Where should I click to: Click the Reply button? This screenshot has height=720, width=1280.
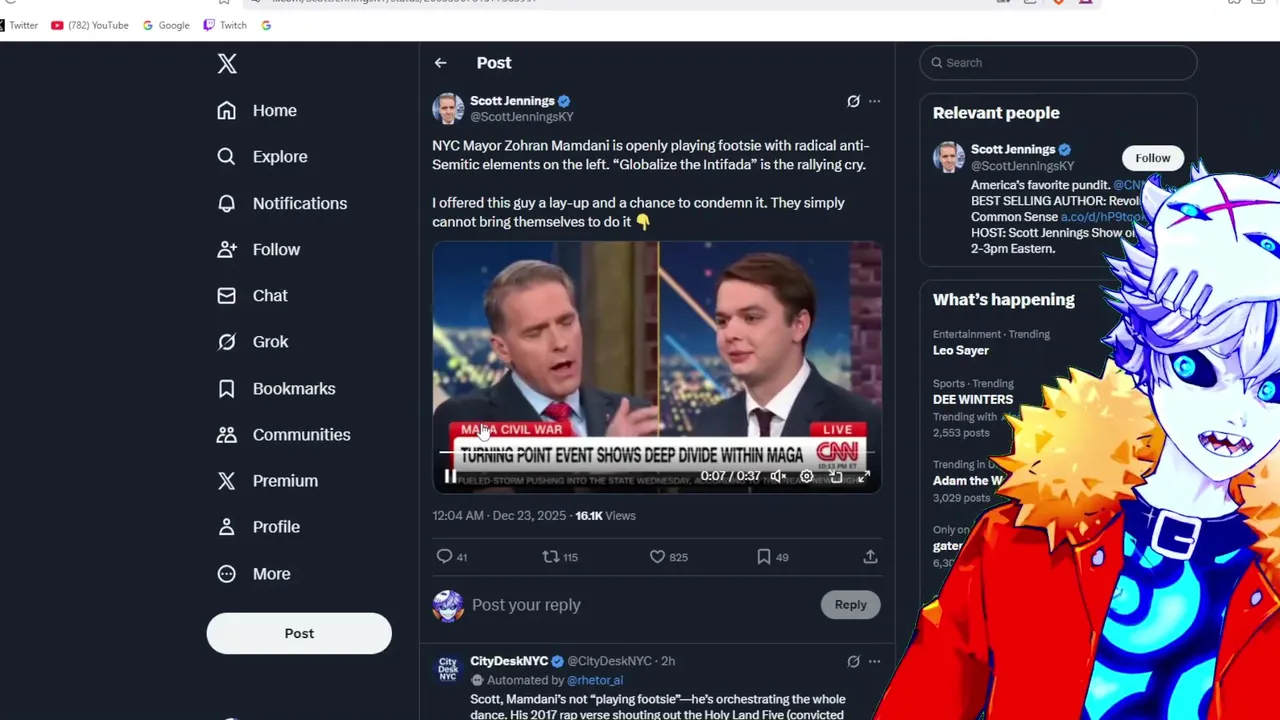[850, 605]
